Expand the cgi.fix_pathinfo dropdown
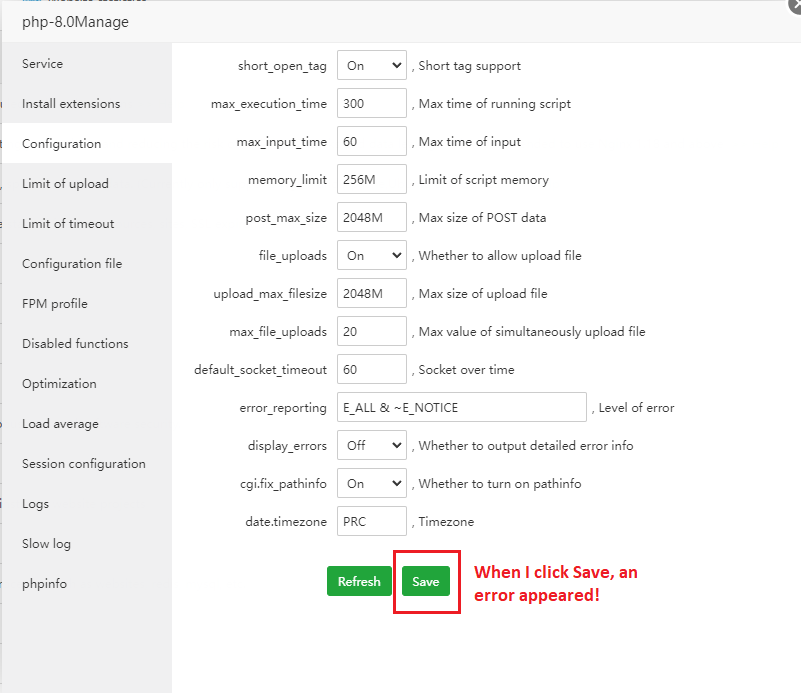Image resolution: width=801 pixels, height=693 pixels. tap(371, 484)
